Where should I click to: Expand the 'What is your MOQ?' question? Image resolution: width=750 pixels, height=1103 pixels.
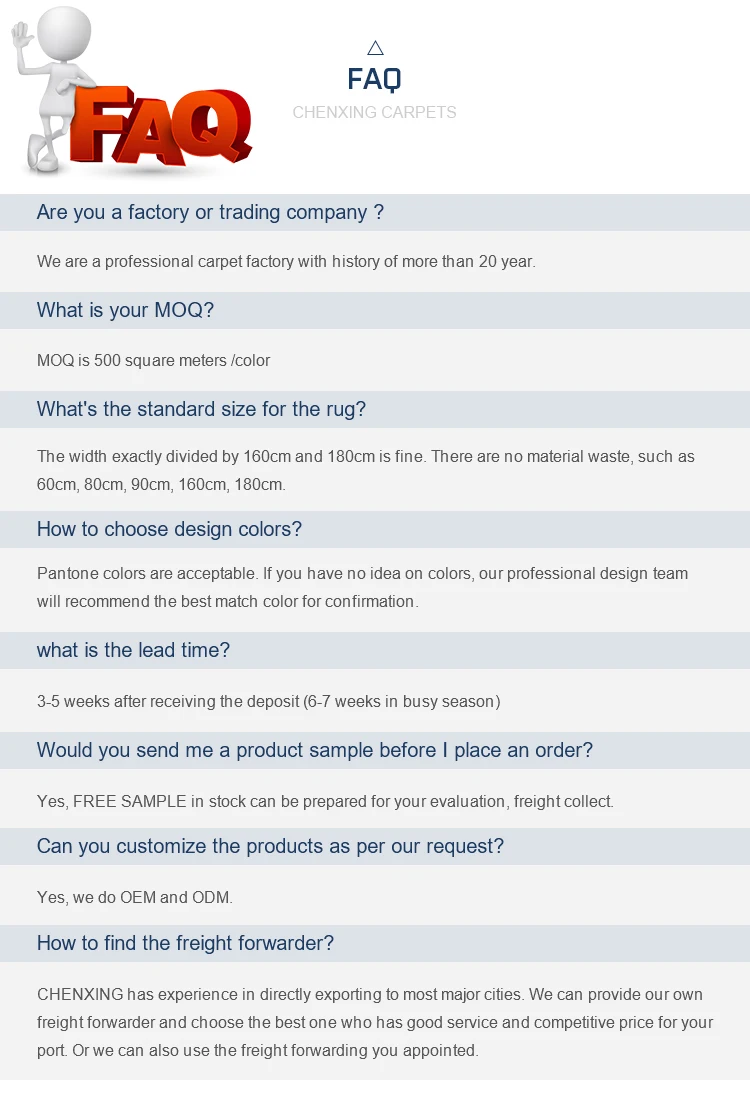[x=126, y=310]
